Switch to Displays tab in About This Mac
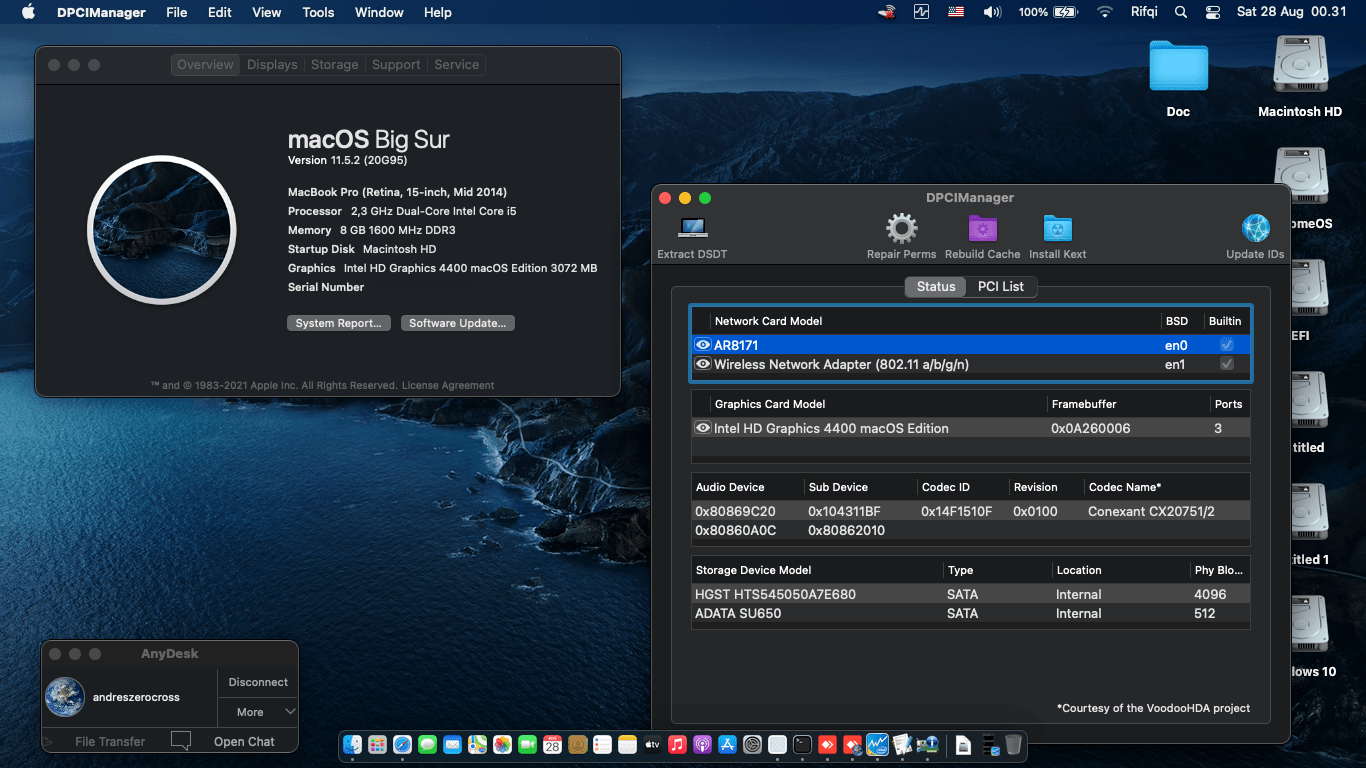1366x768 pixels. point(272,64)
